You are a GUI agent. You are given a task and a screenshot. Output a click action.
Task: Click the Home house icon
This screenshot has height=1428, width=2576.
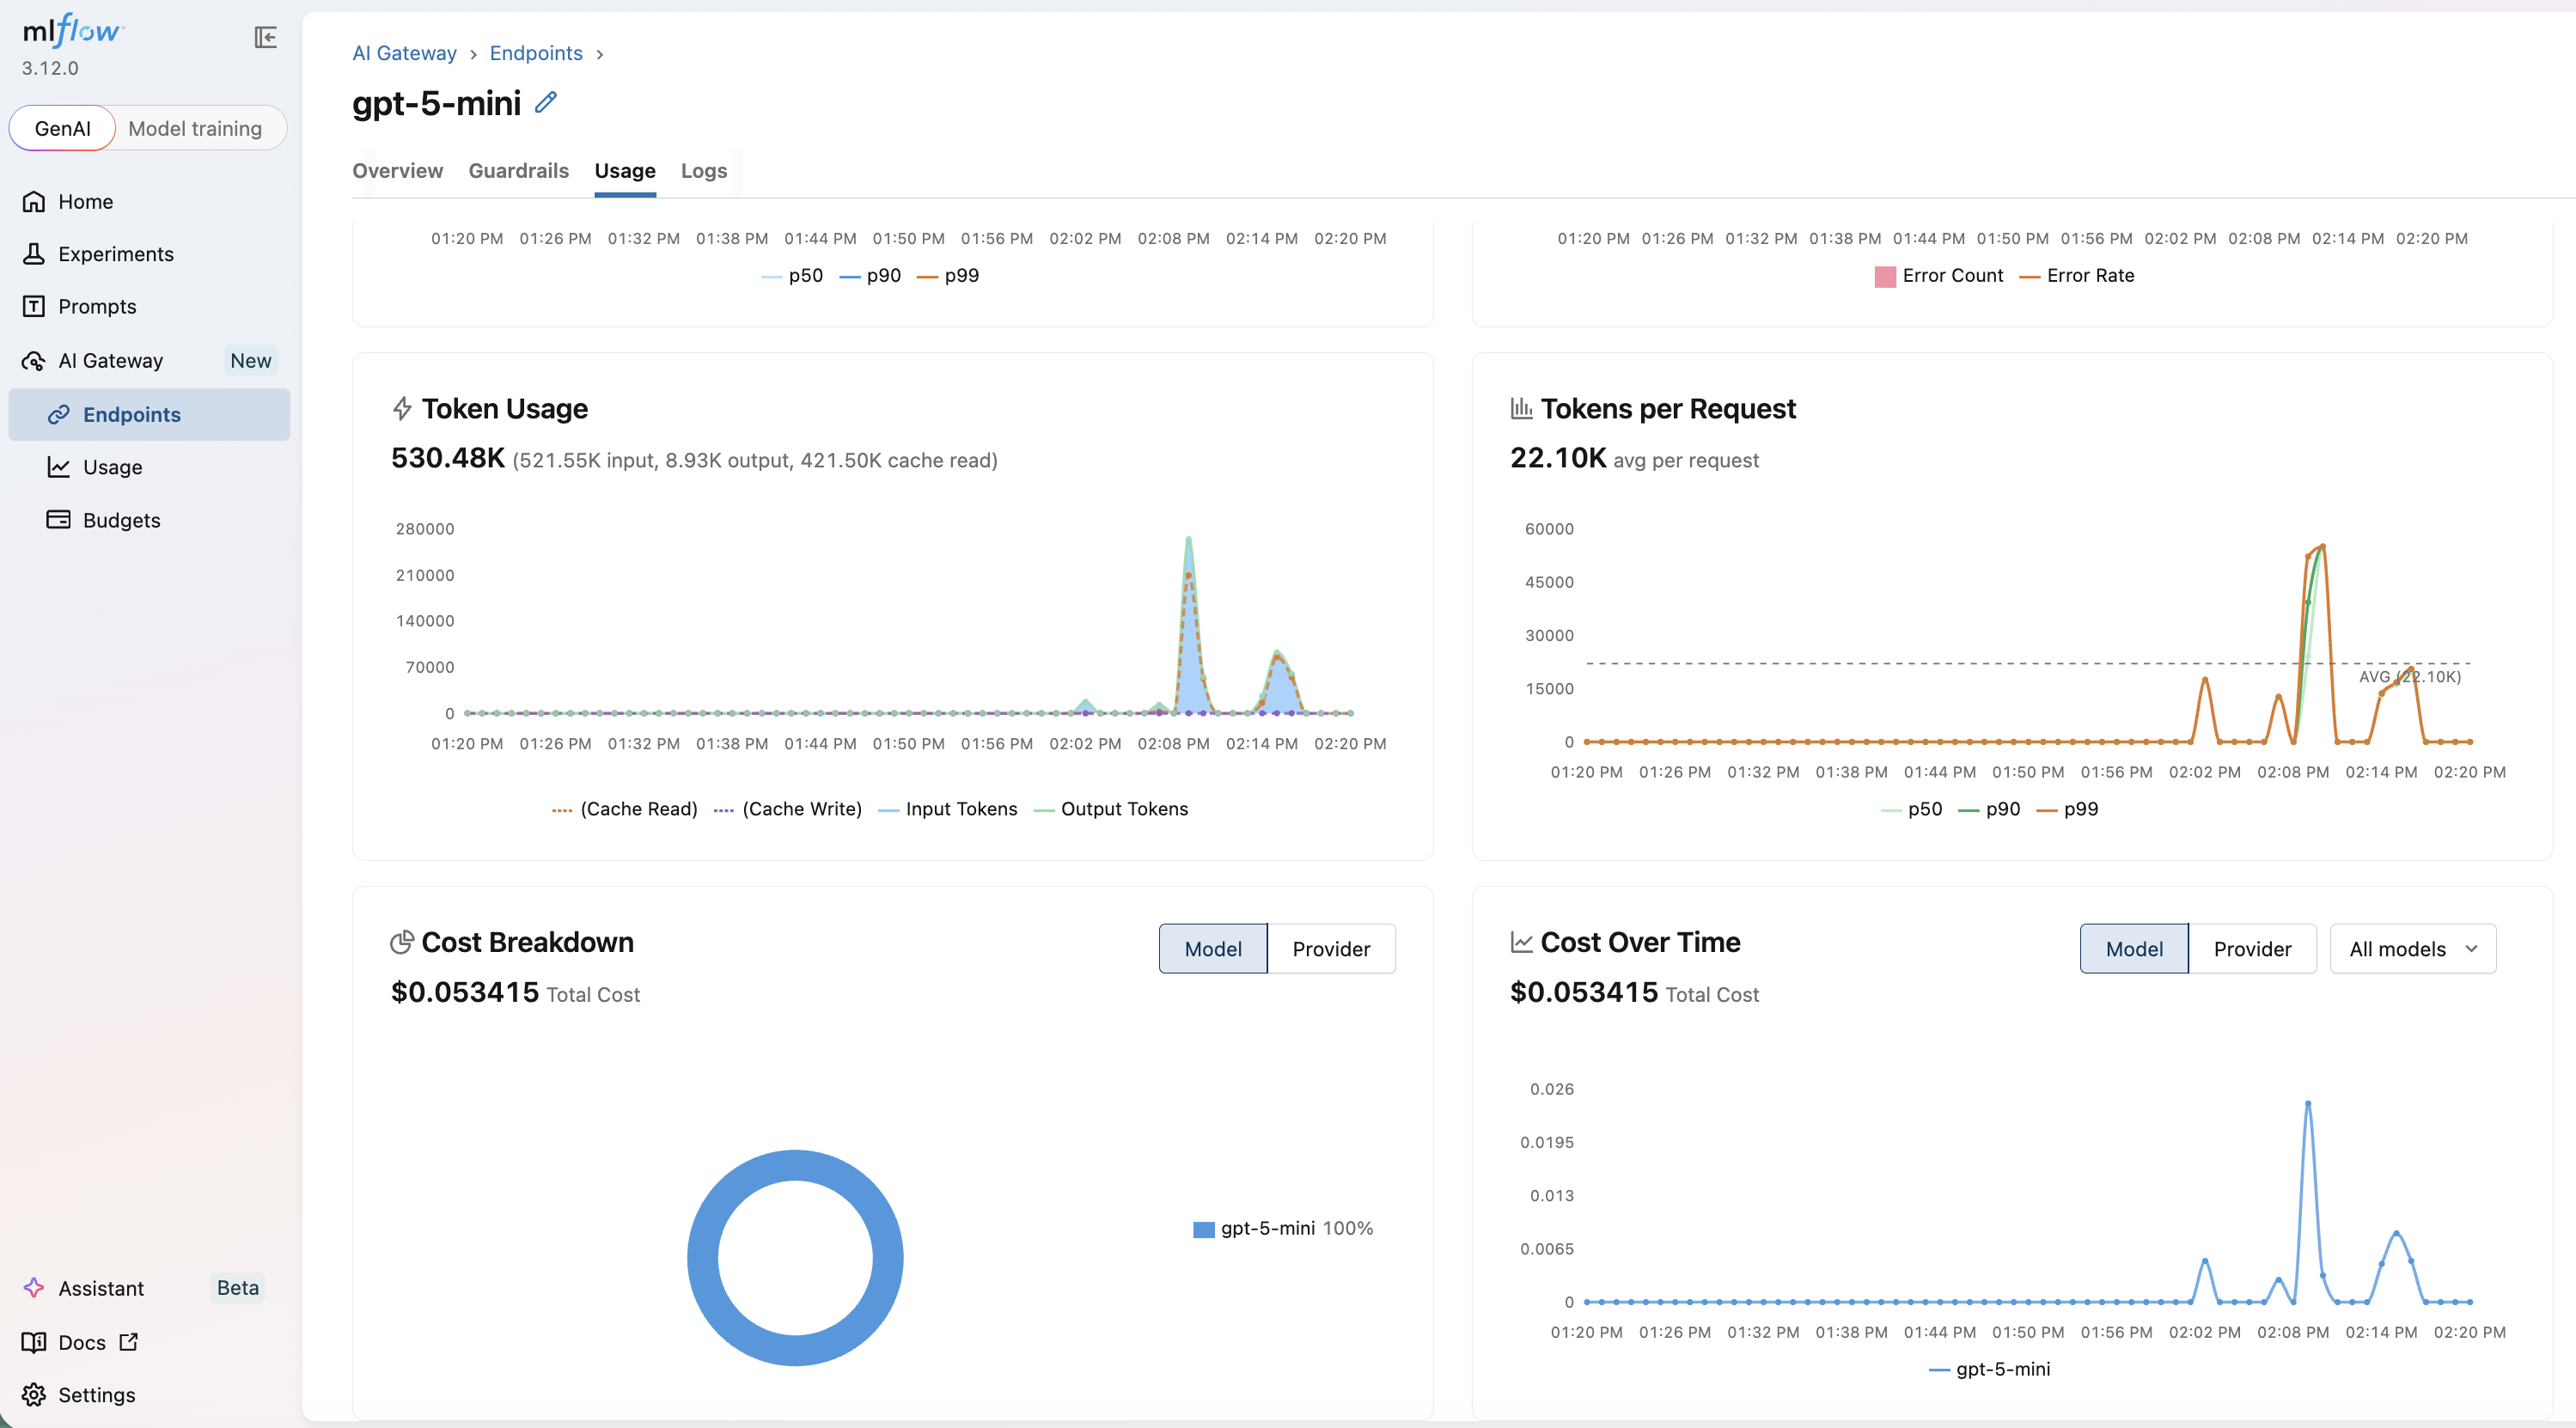[34, 202]
